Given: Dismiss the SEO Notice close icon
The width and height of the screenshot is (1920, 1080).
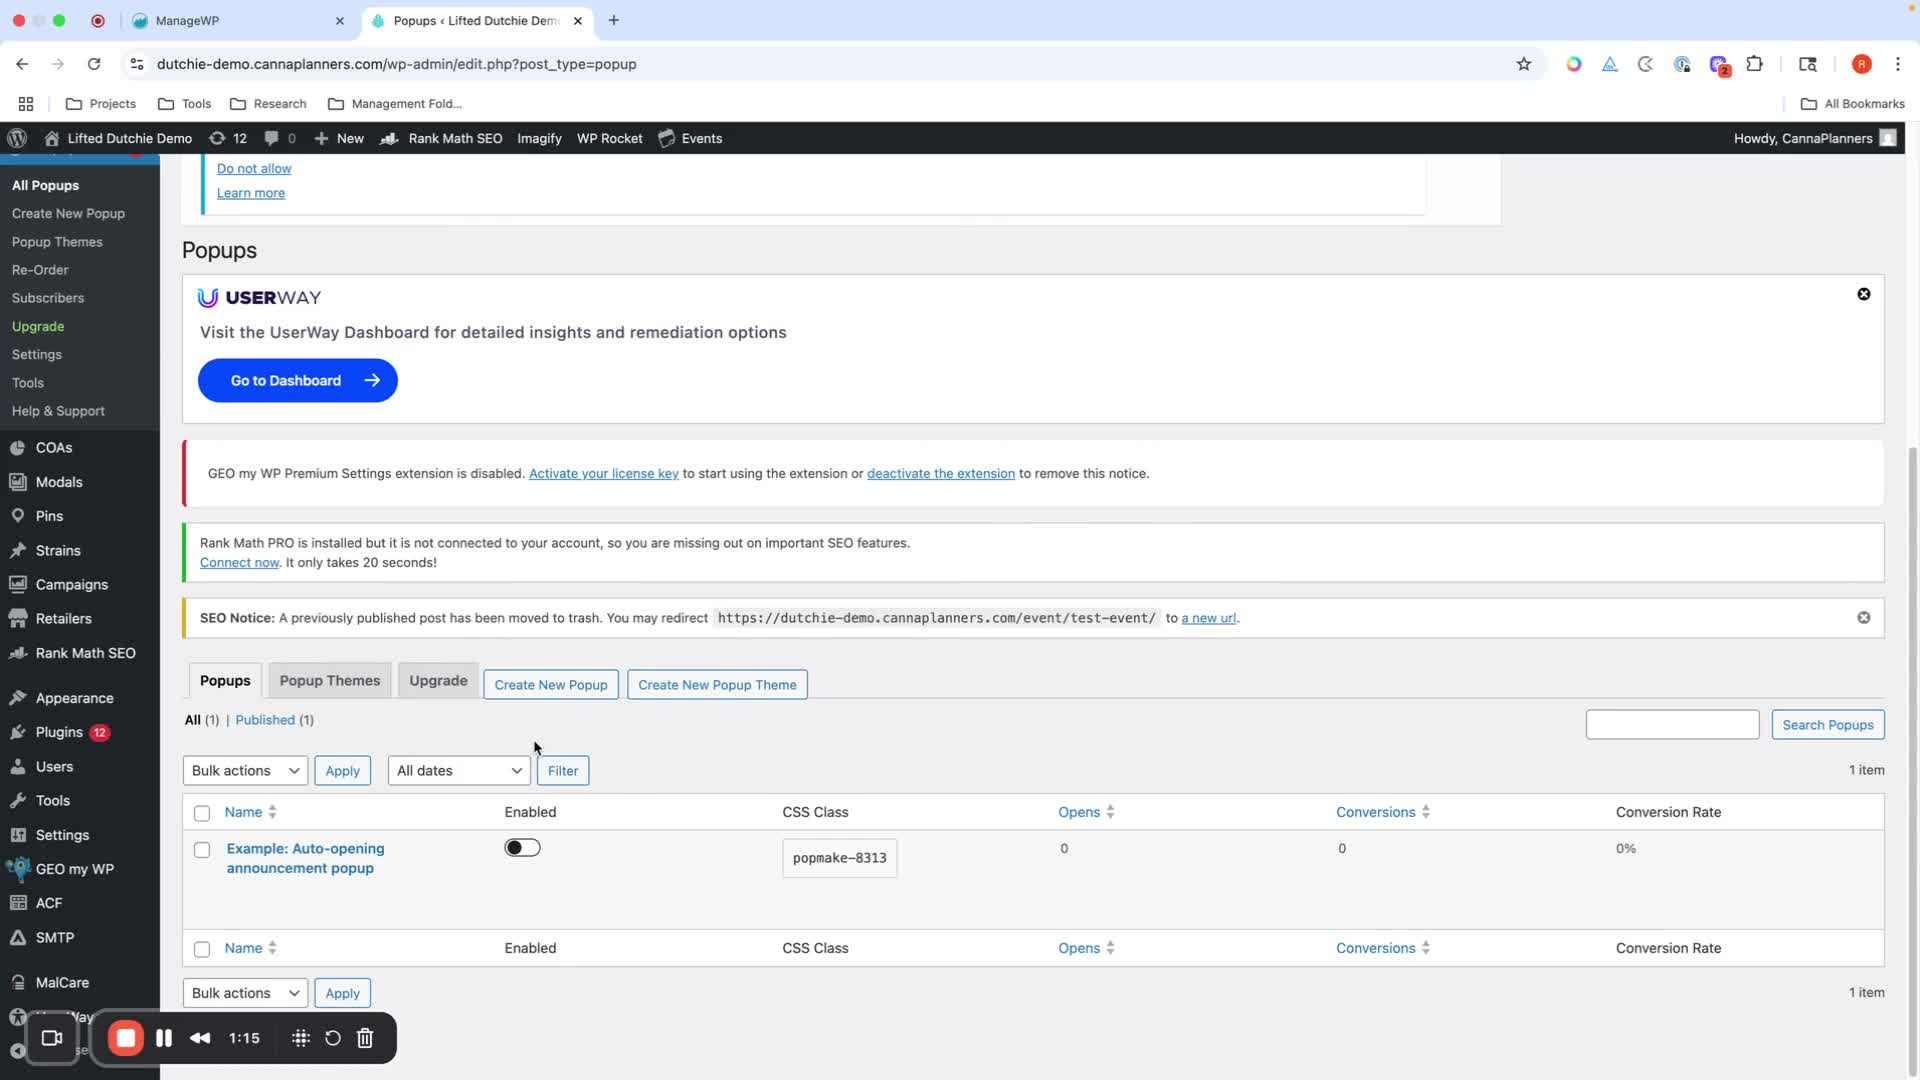Looking at the screenshot, I should click(1863, 618).
